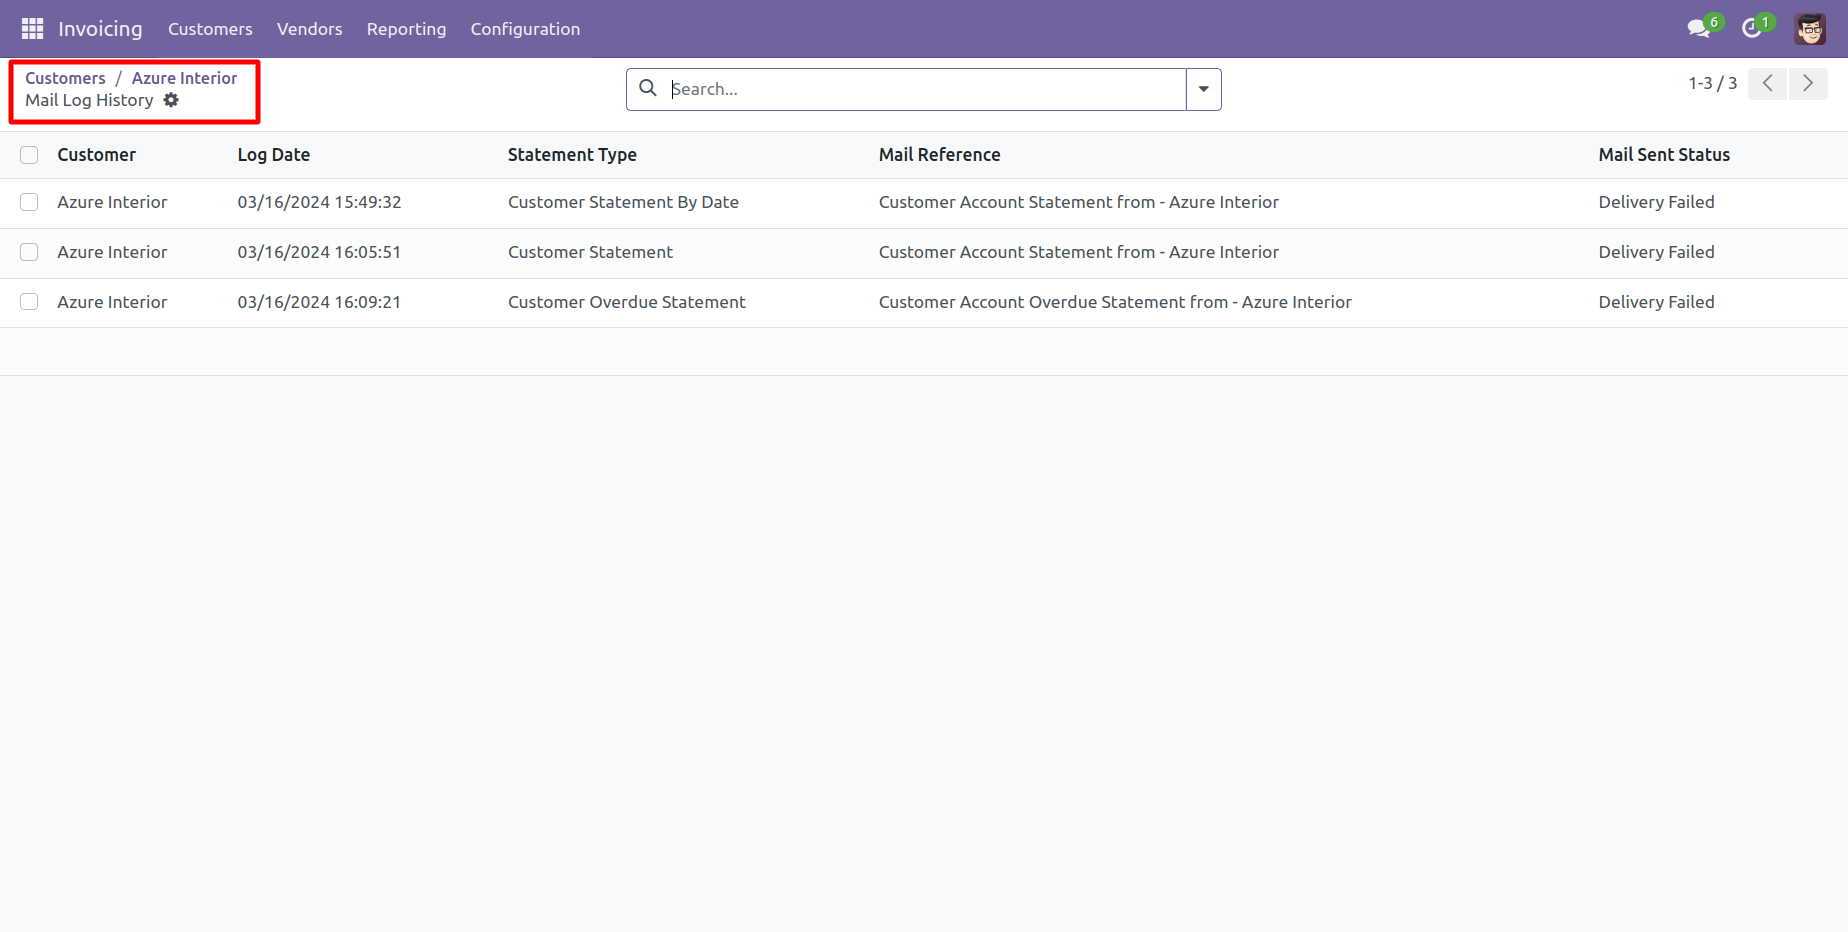Screen dimensions: 1848x932
Task: Open the user avatar menu
Action: click(1810, 29)
